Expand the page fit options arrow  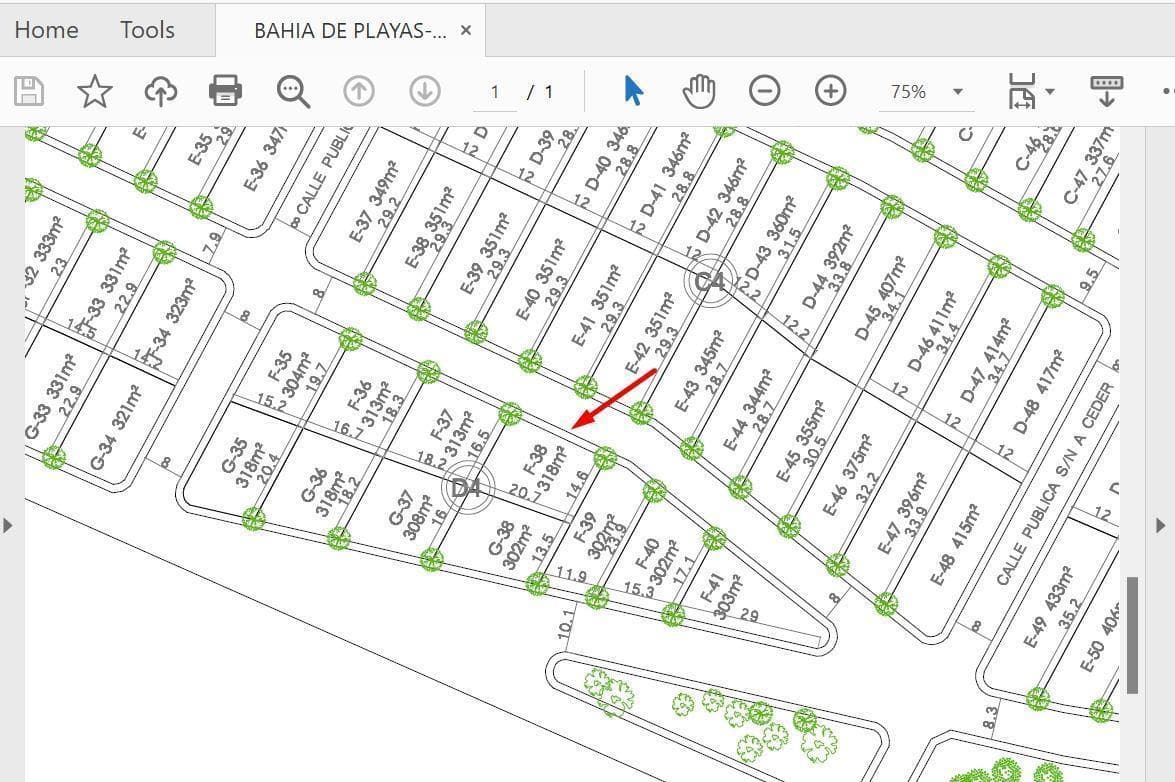point(1050,92)
